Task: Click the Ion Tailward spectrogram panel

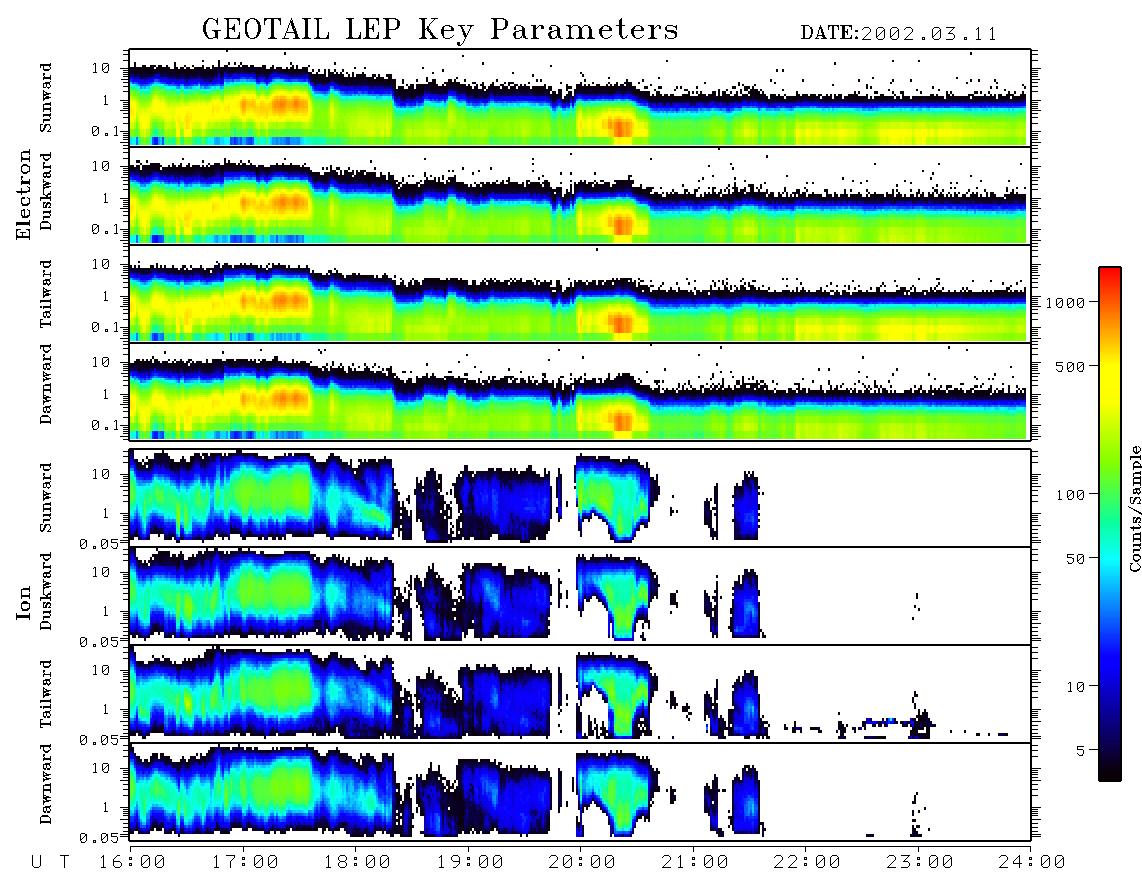Action: [x=580, y=694]
